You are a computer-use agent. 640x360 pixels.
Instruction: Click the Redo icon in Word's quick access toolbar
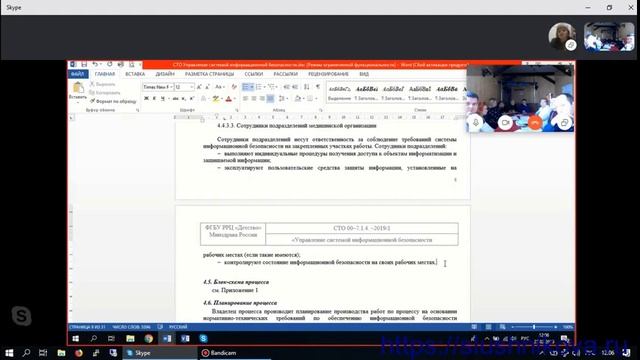point(109,64)
